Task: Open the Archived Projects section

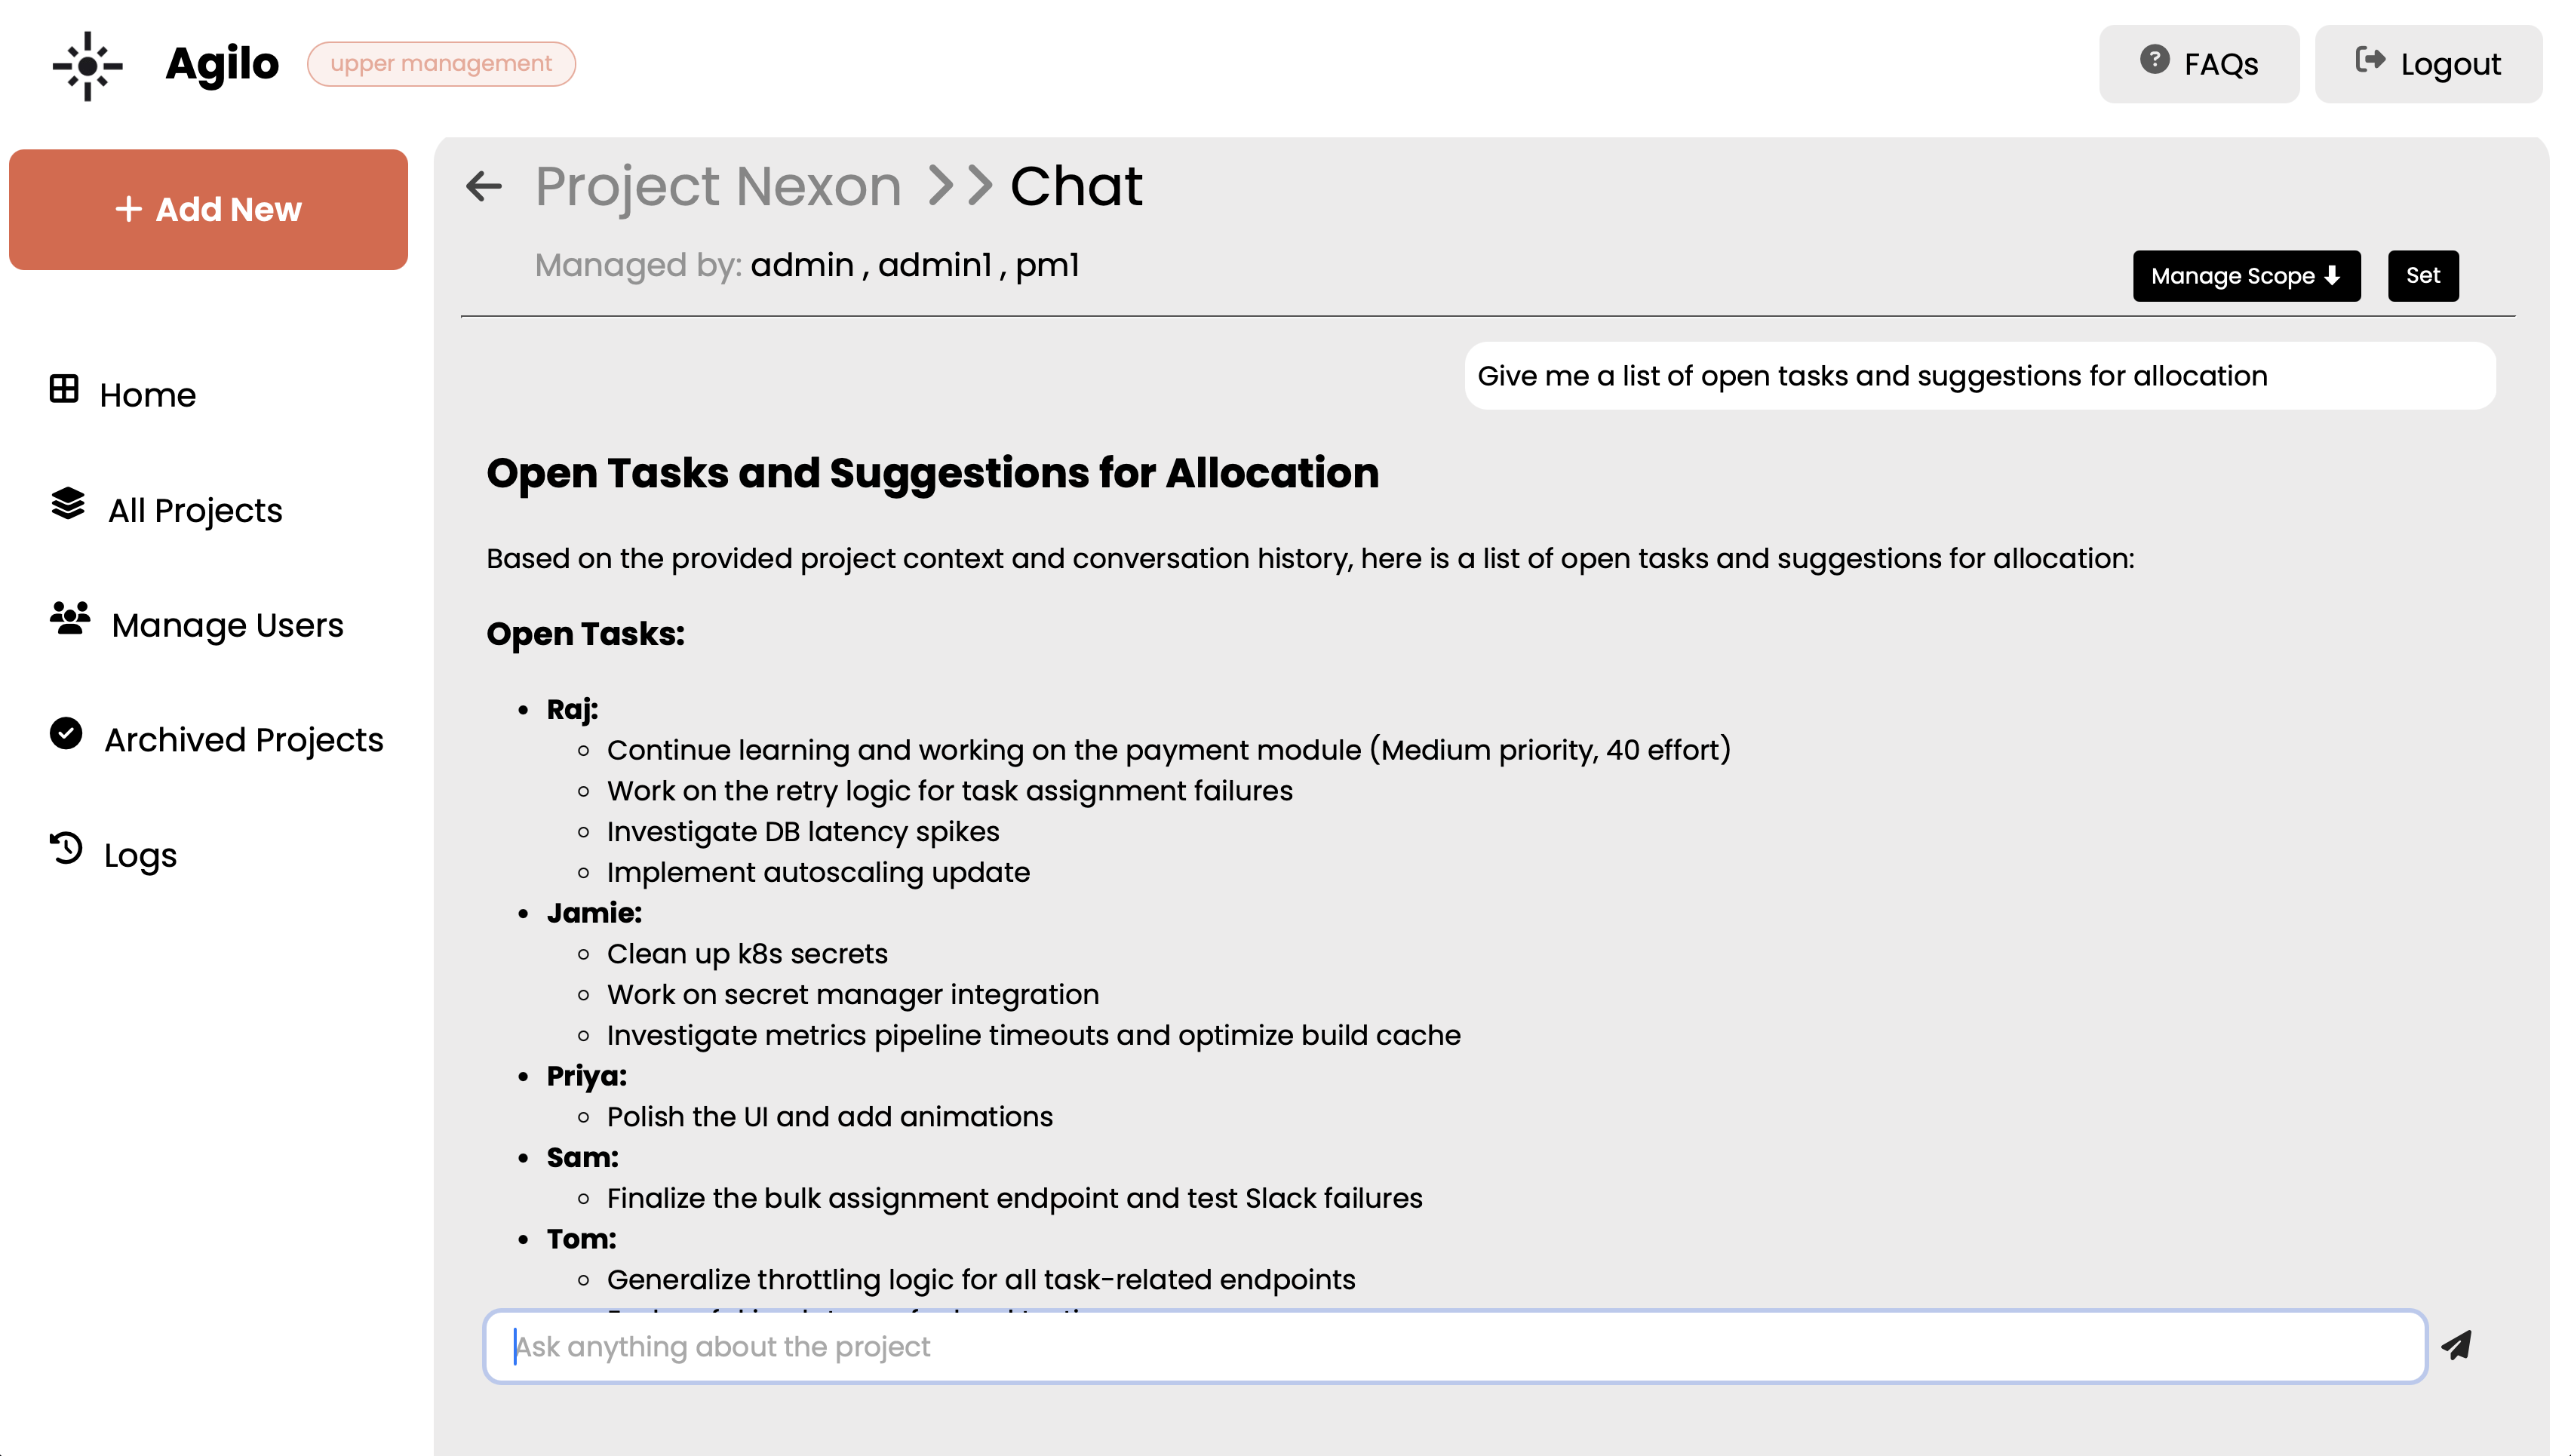Action: 243,740
